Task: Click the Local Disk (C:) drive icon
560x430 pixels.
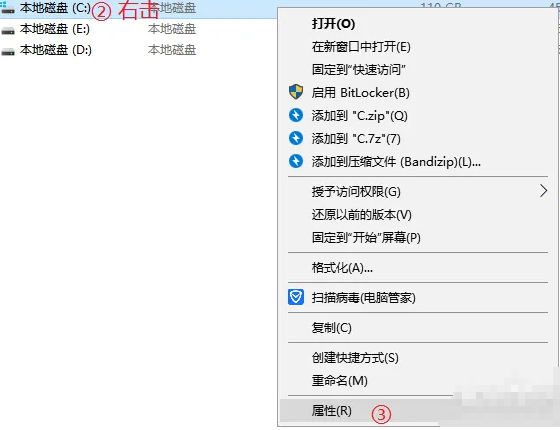Action: pos(8,8)
